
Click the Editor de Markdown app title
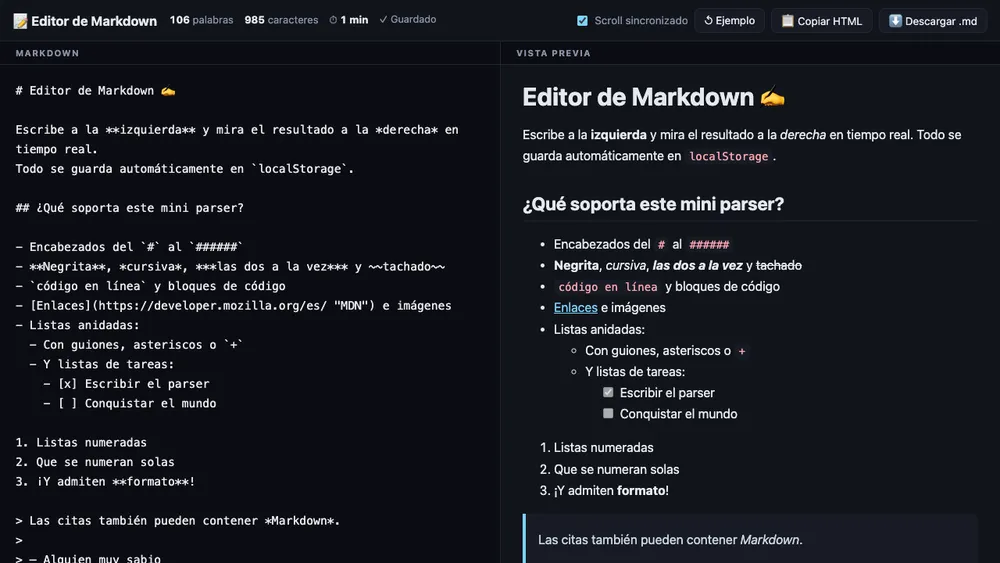[94, 21]
